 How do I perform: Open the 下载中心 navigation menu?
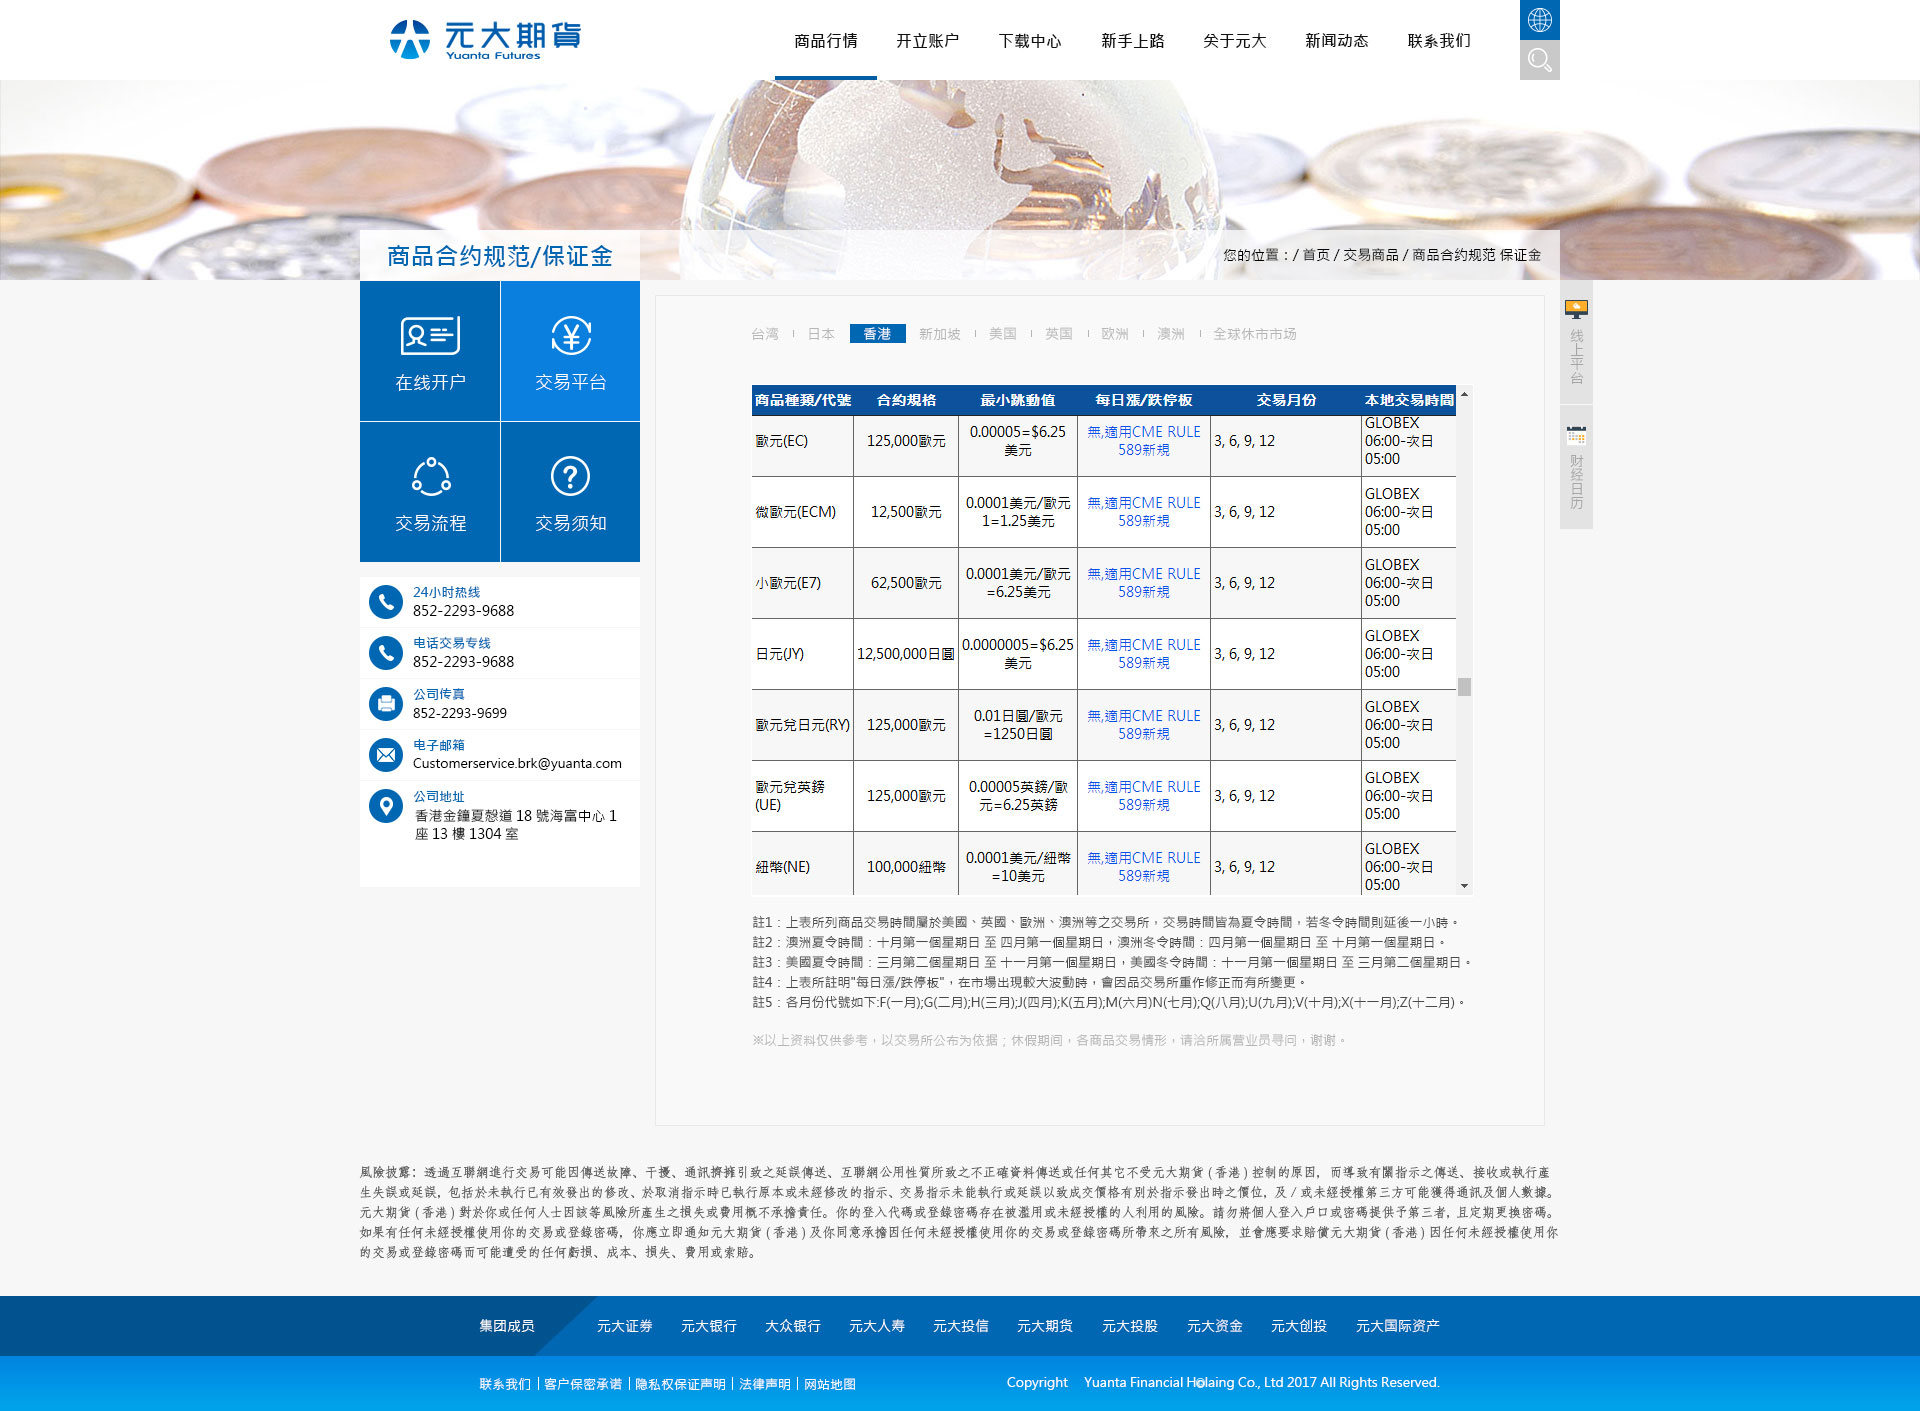pos(1029,41)
